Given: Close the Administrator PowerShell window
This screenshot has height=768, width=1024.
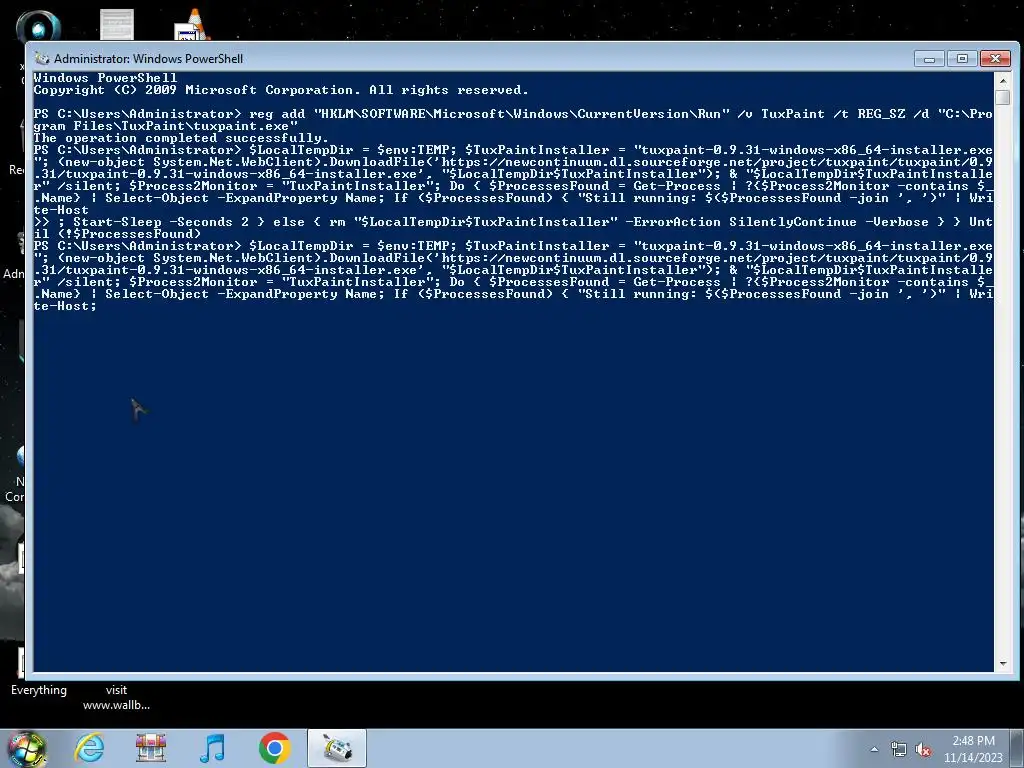Looking at the screenshot, I should (995, 59).
